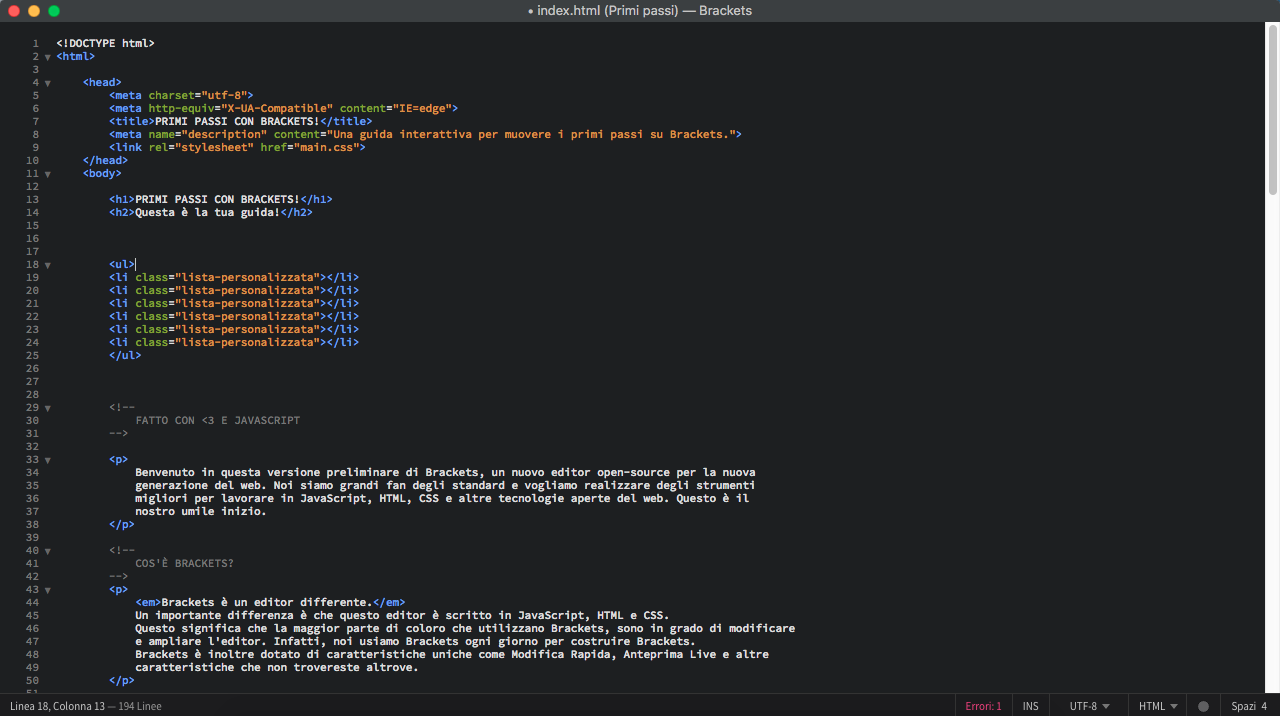Click the green macOS fullscreen button
The image size is (1280, 716).
[x=54, y=11]
